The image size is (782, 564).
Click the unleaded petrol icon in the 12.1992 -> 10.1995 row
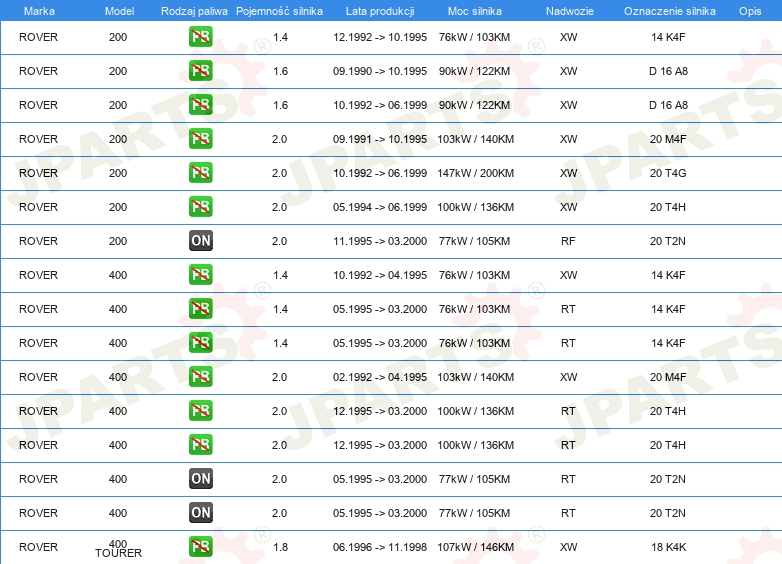200,37
